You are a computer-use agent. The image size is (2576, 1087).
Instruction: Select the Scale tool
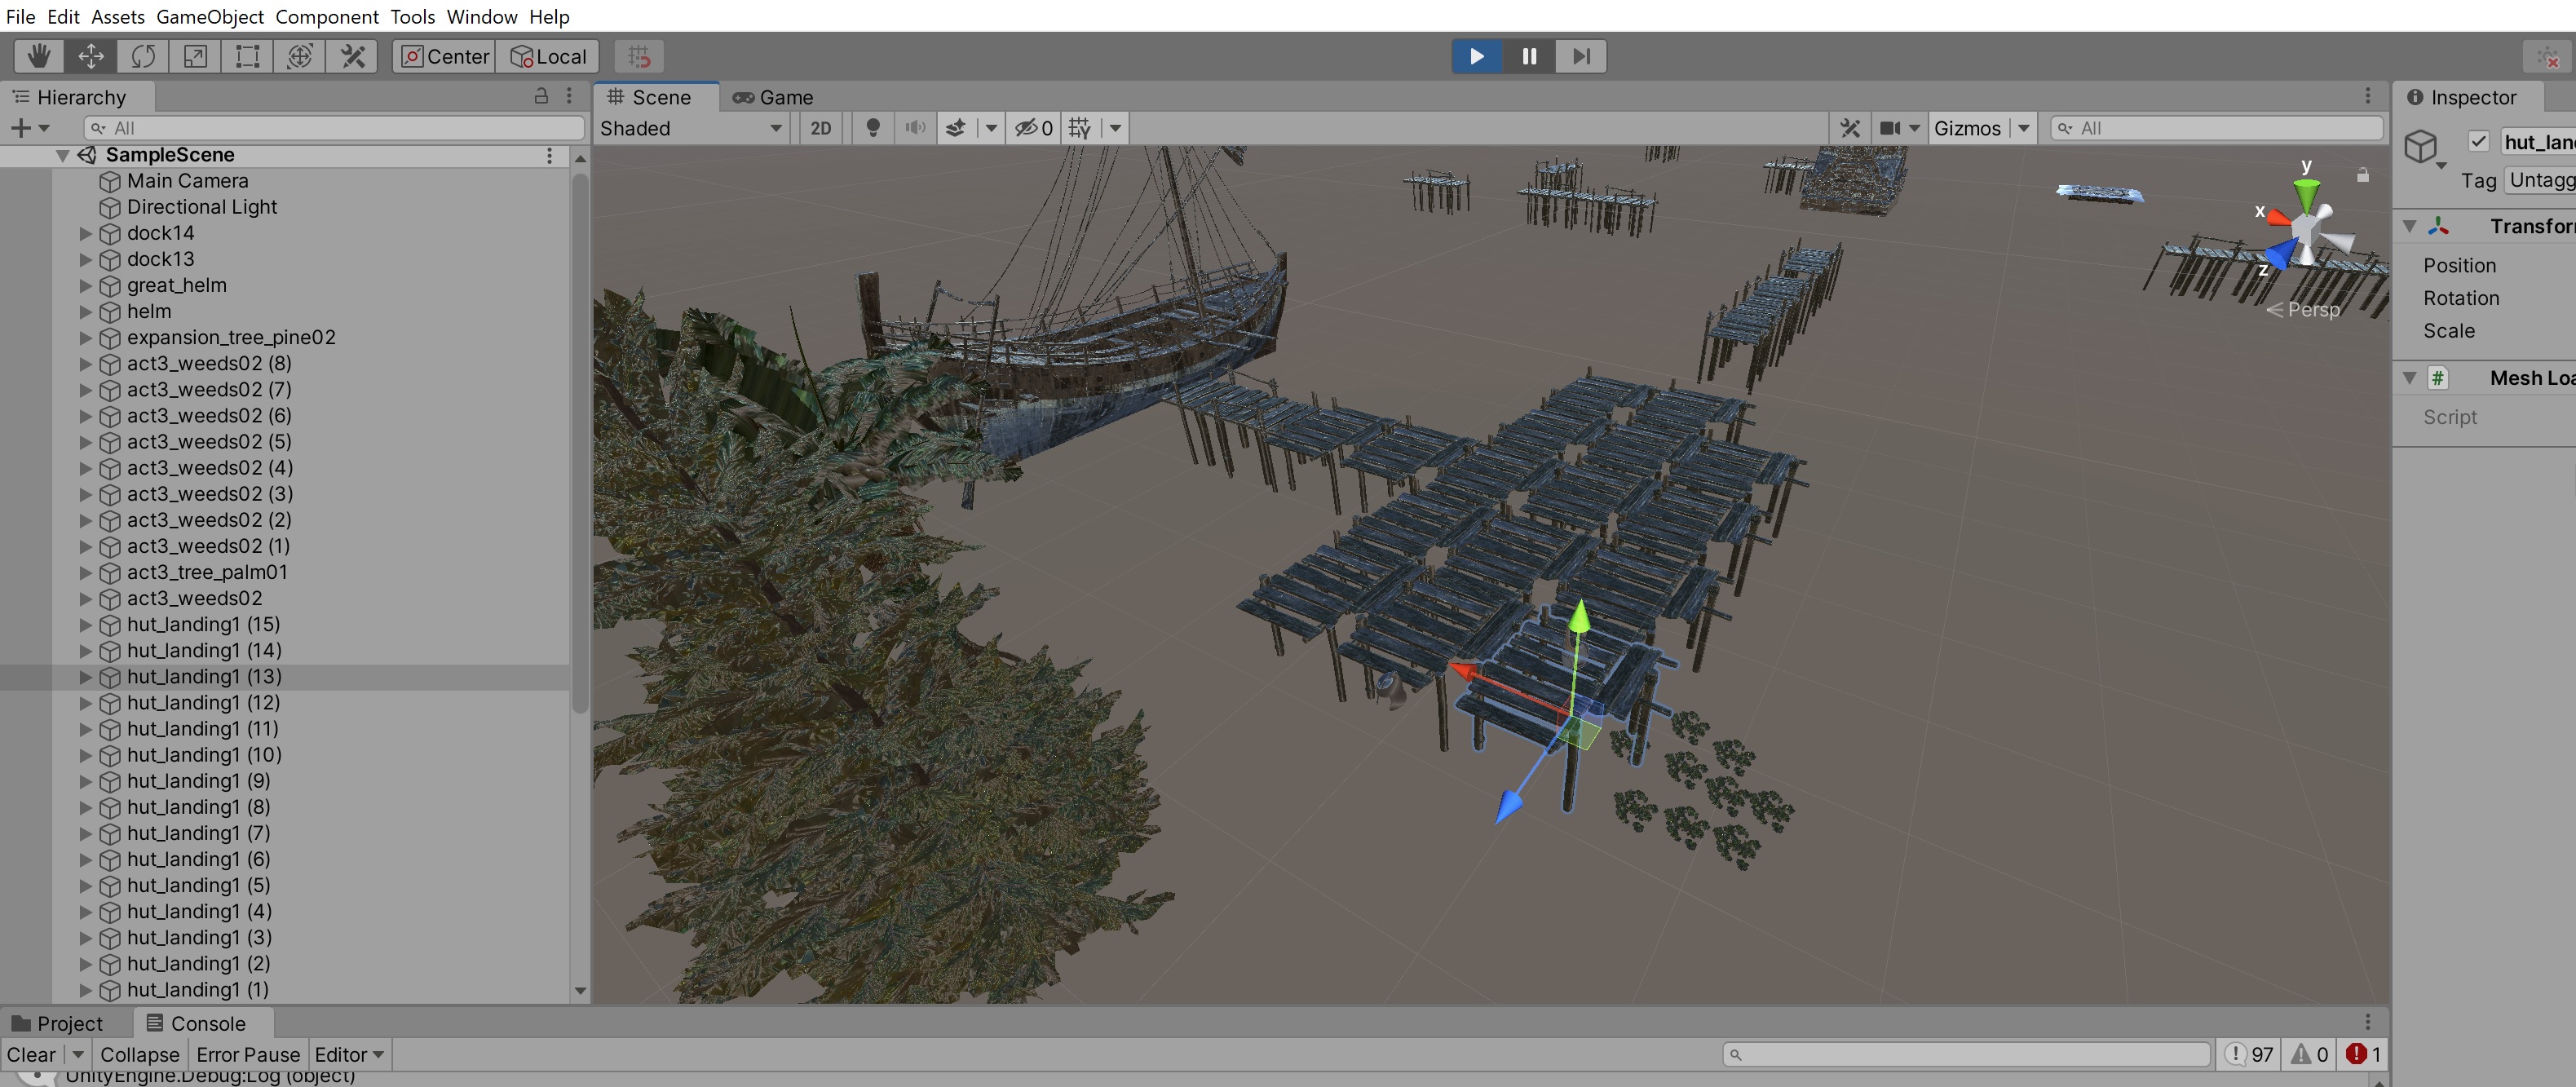pos(195,56)
